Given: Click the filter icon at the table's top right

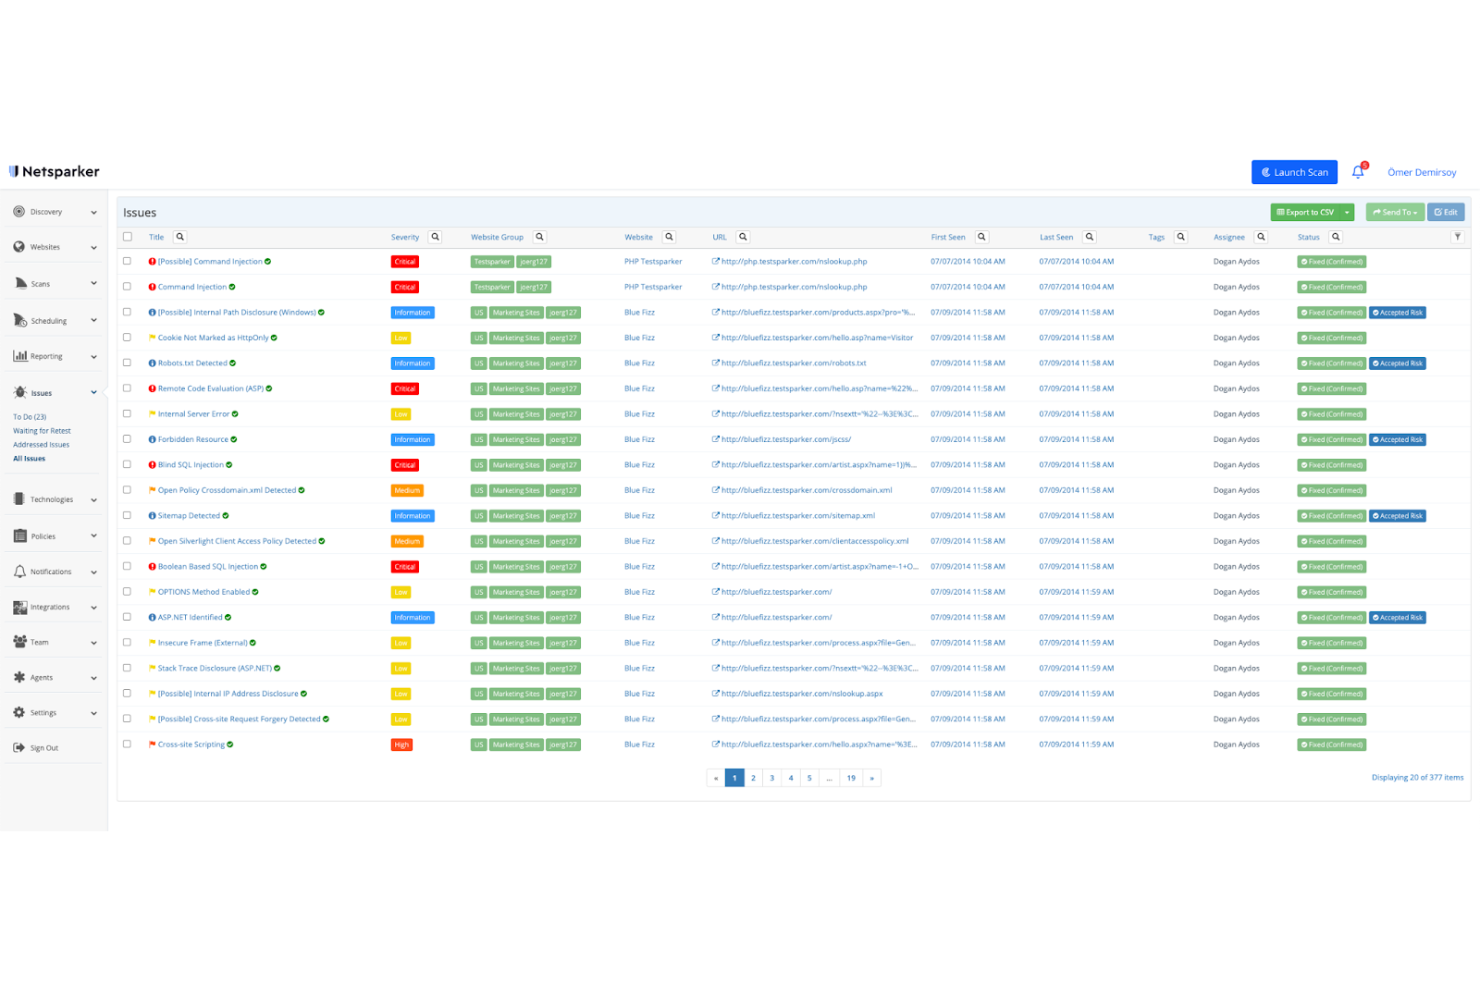Looking at the screenshot, I should (1458, 236).
